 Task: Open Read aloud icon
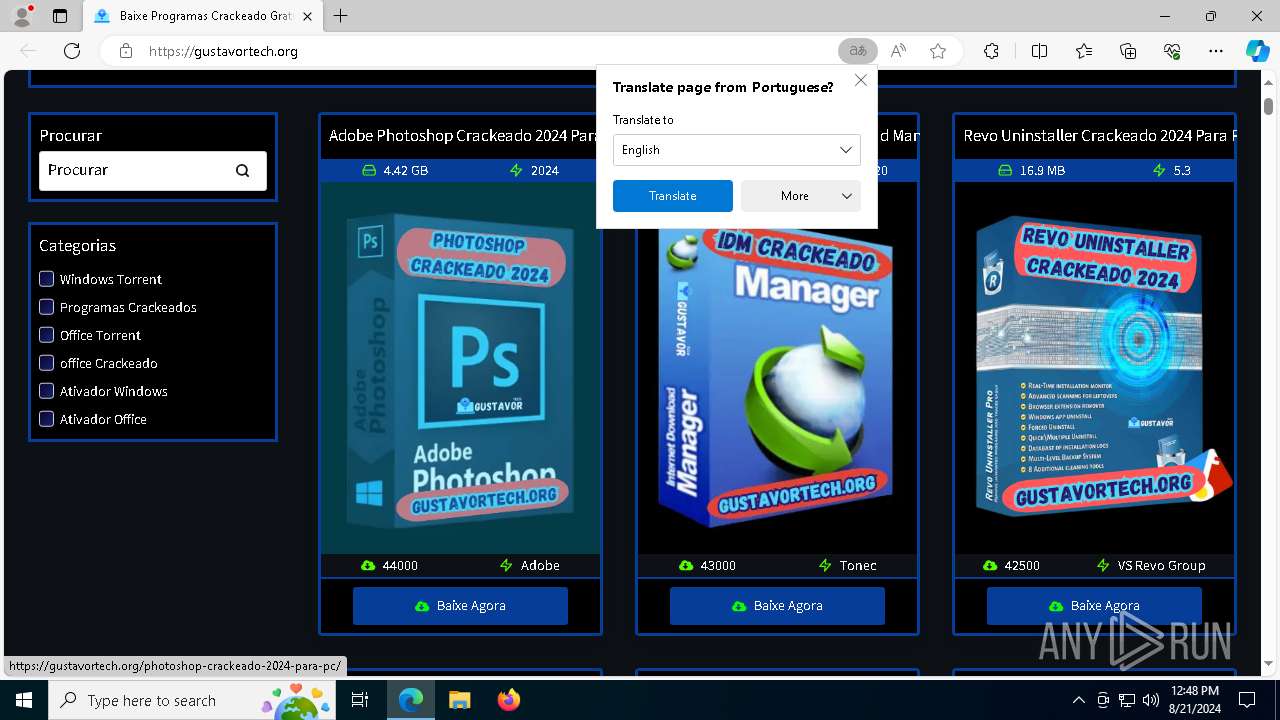coord(898,51)
